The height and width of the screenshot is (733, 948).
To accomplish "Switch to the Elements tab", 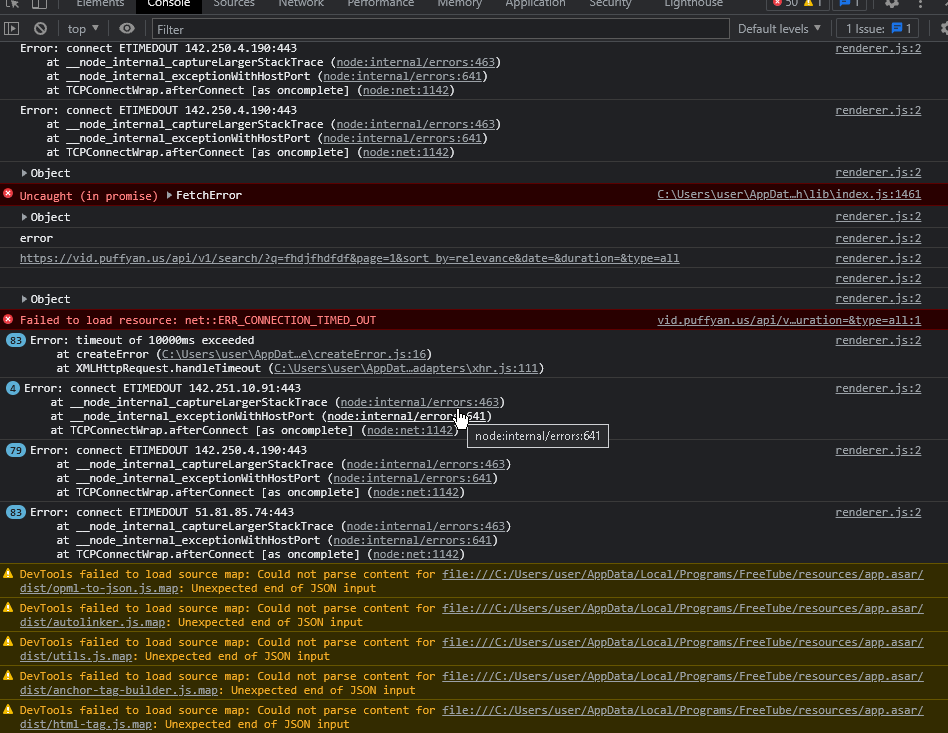I will (100, 3).
